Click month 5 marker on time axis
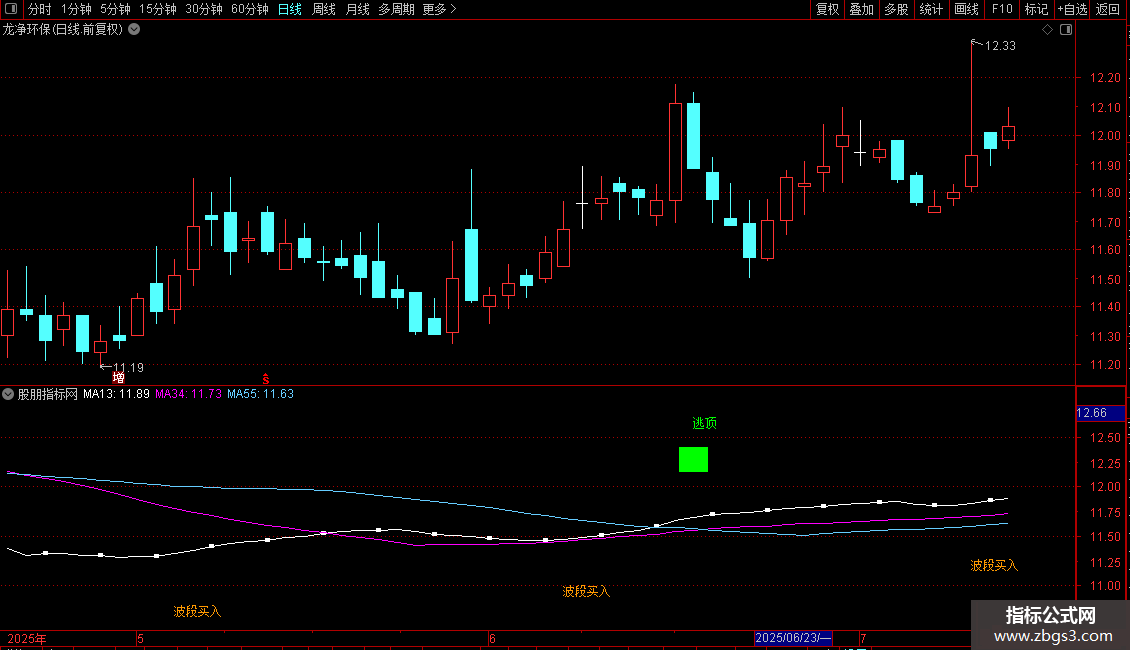The image size is (1130, 650). (x=141, y=638)
